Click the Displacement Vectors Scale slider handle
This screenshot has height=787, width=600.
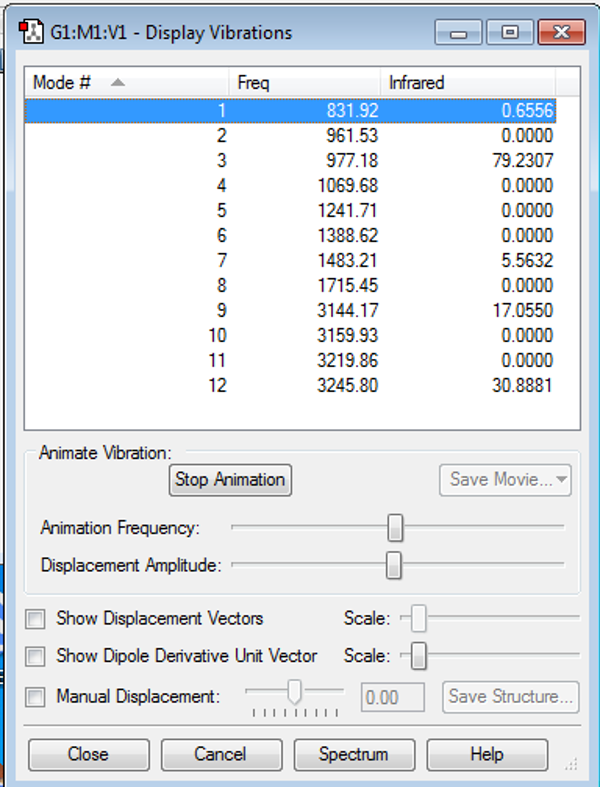coord(418,618)
